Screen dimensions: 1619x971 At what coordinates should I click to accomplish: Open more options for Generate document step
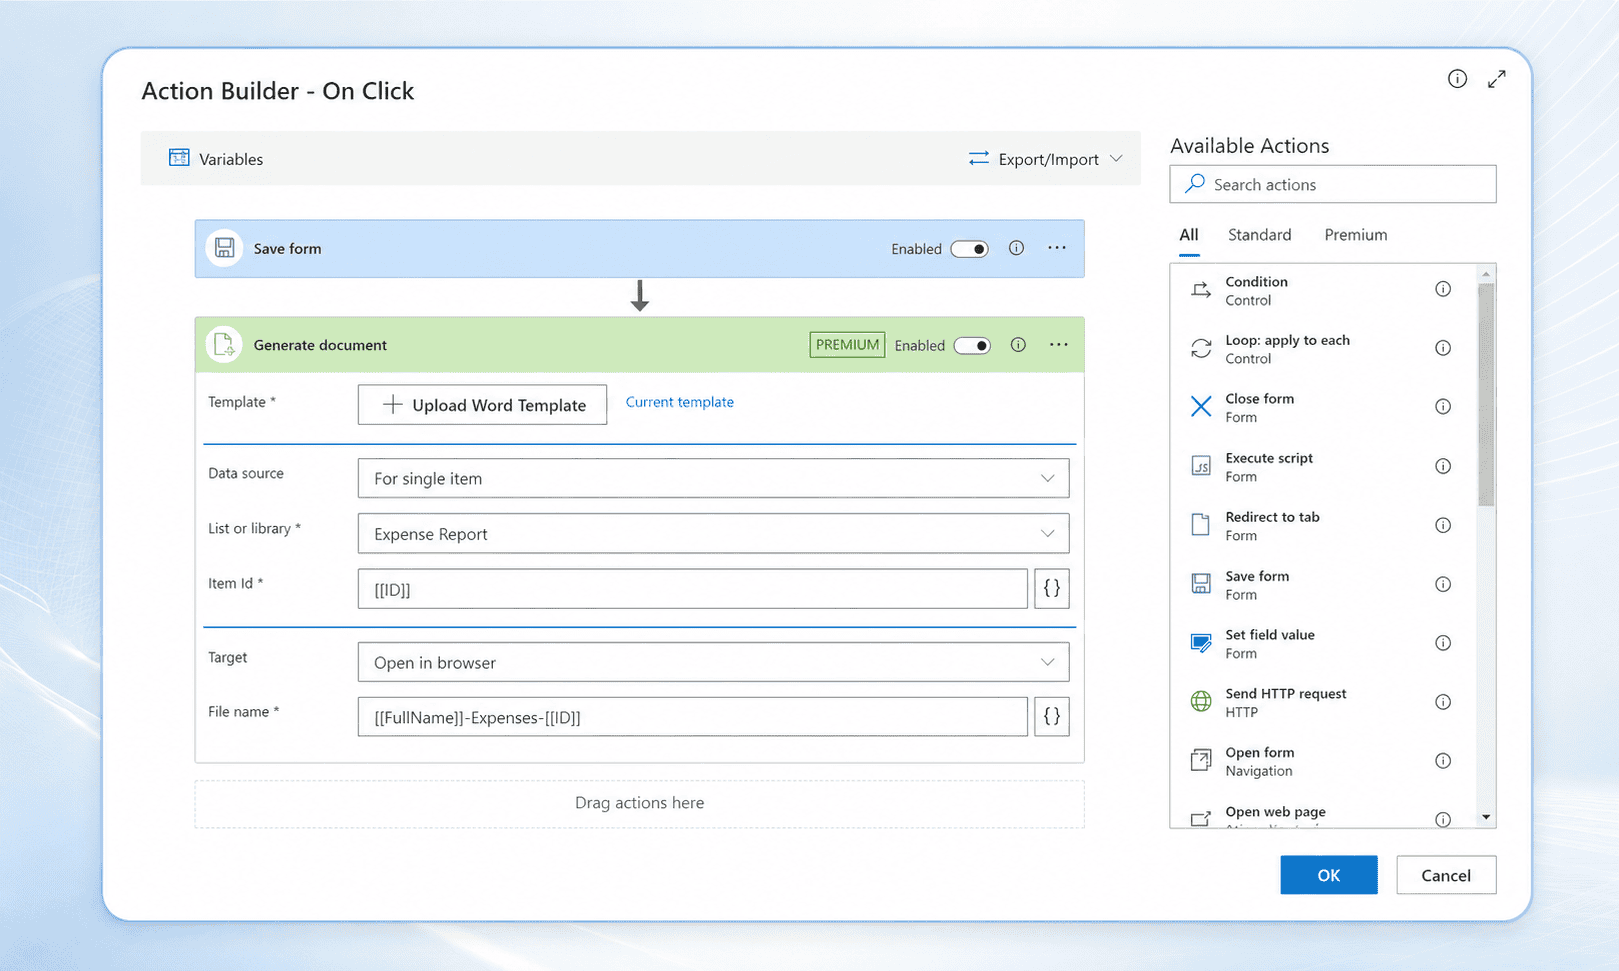click(x=1059, y=345)
